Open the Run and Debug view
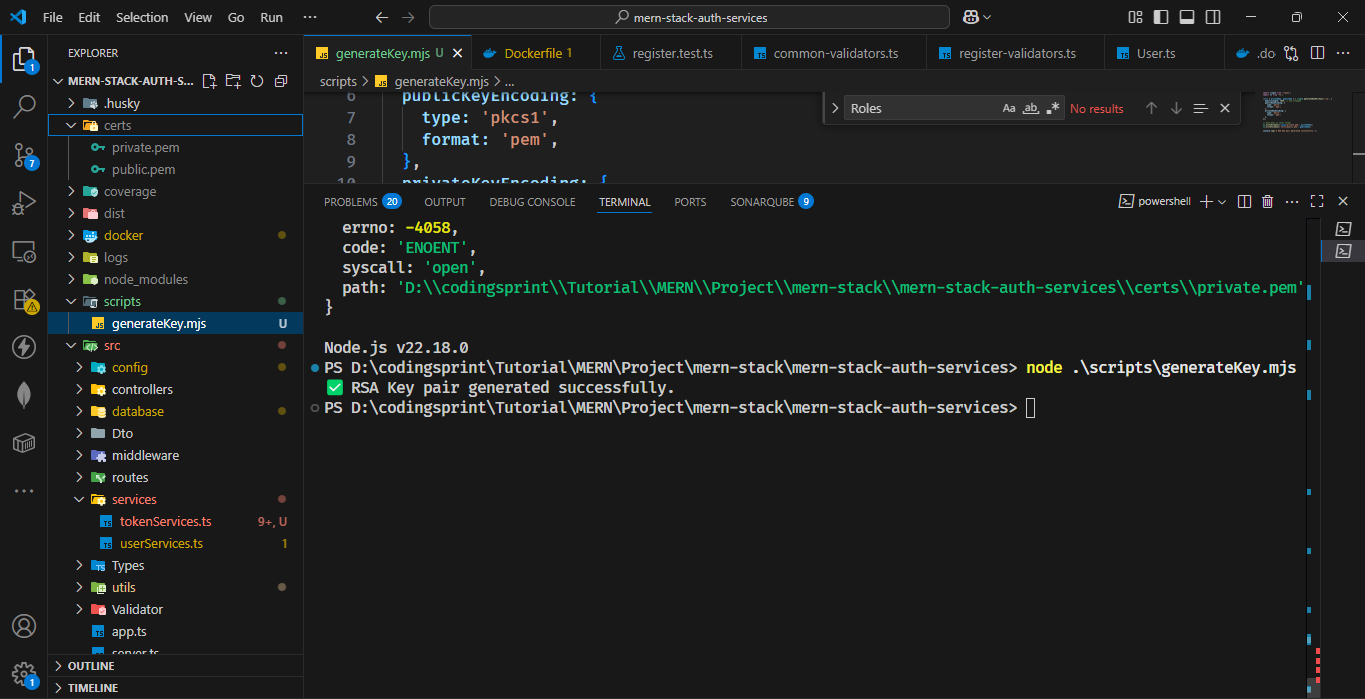 (24, 203)
